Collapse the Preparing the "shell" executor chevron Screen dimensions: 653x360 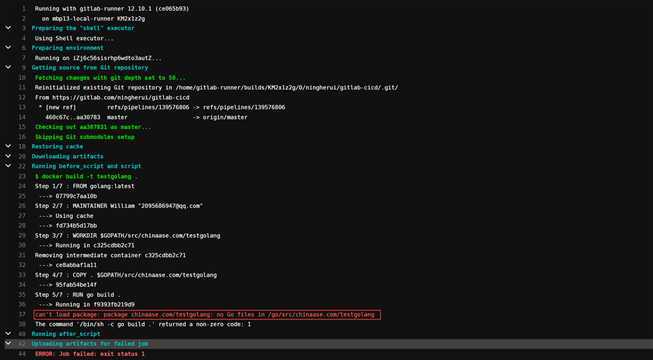[8, 28]
